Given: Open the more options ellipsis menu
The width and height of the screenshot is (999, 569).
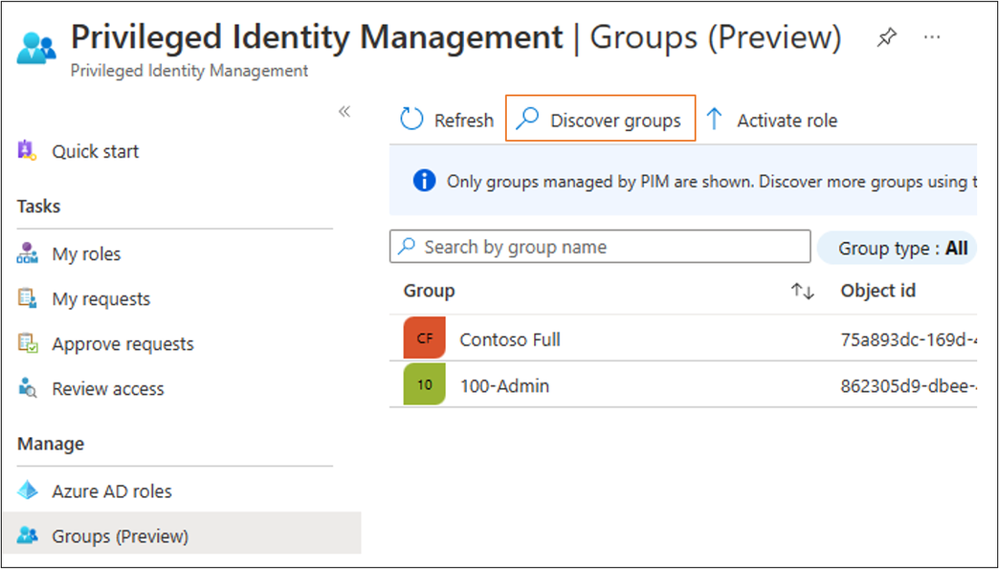Looking at the screenshot, I should coord(932,38).
